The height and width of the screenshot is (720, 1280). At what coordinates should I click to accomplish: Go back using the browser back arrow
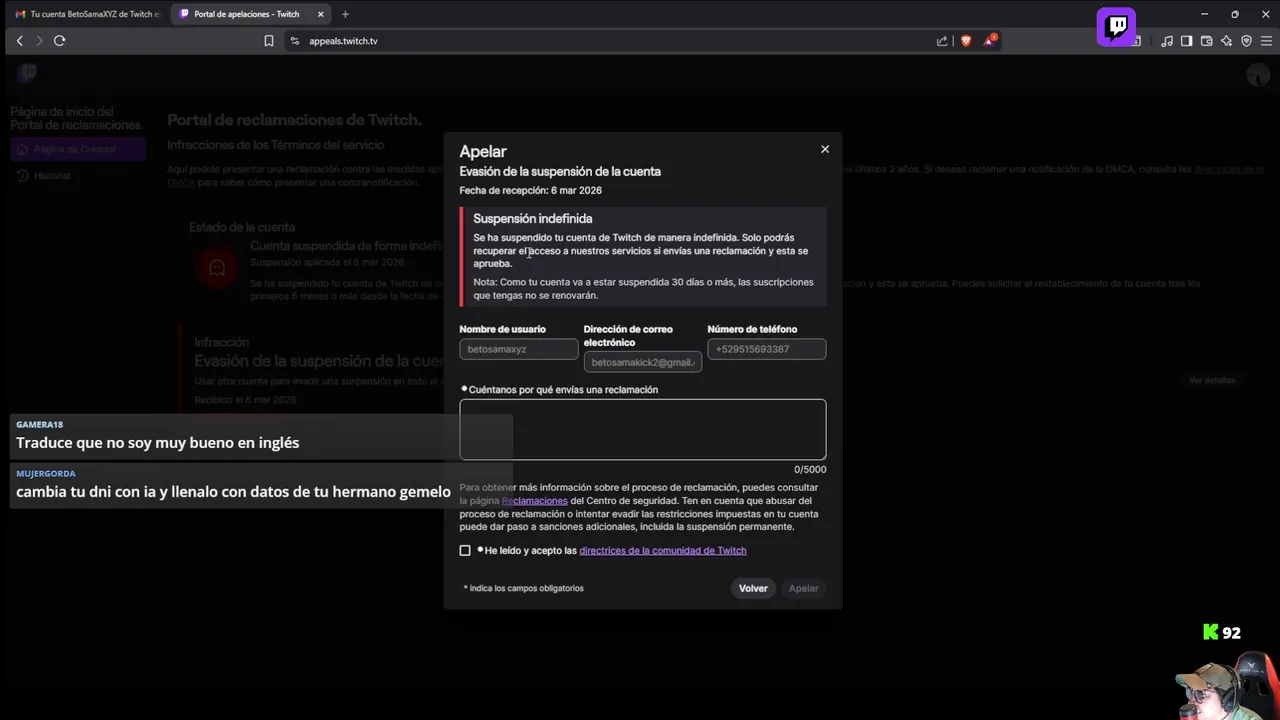click(x=19, y=41)
